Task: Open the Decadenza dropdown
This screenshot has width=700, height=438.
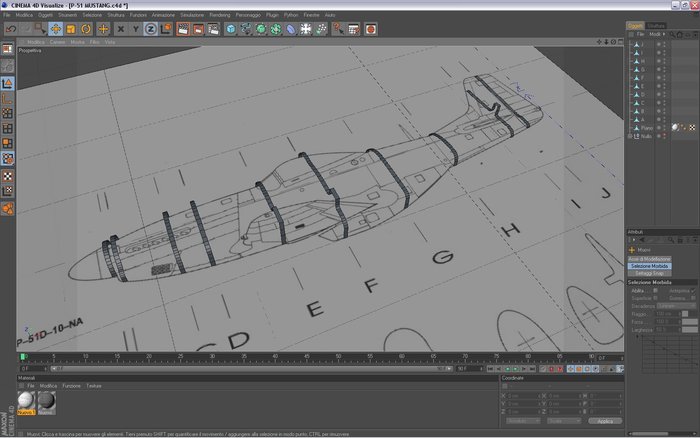Action: [676, 306]
